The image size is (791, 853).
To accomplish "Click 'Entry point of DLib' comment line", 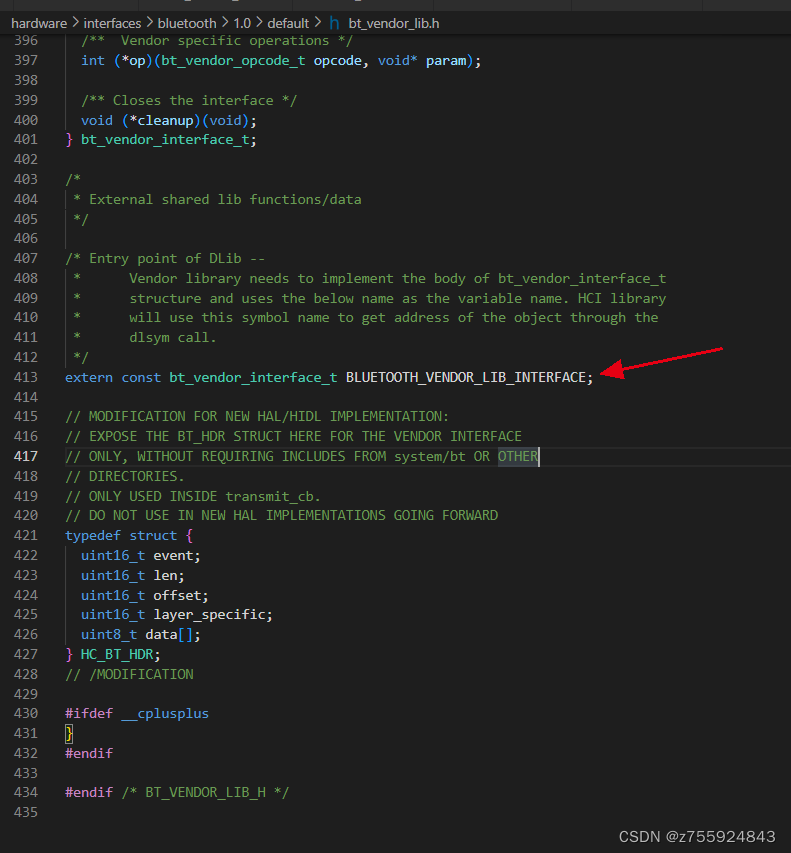I will (165, 258).
